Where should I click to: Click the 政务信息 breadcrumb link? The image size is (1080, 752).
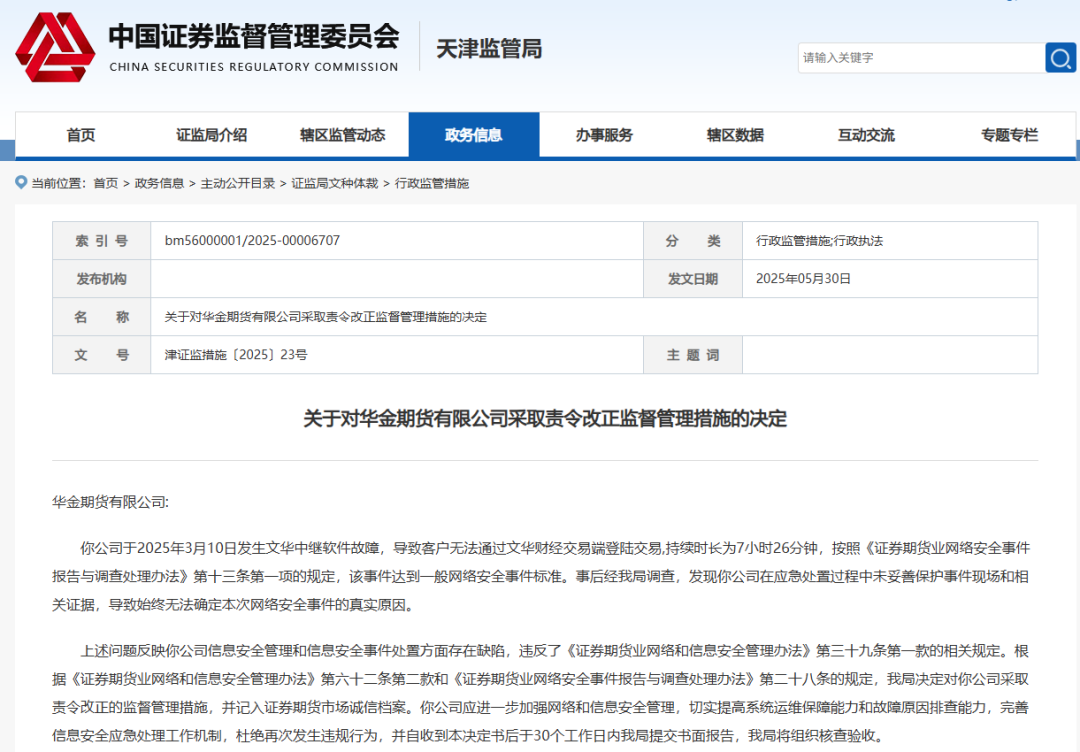[x=159, y=184]
